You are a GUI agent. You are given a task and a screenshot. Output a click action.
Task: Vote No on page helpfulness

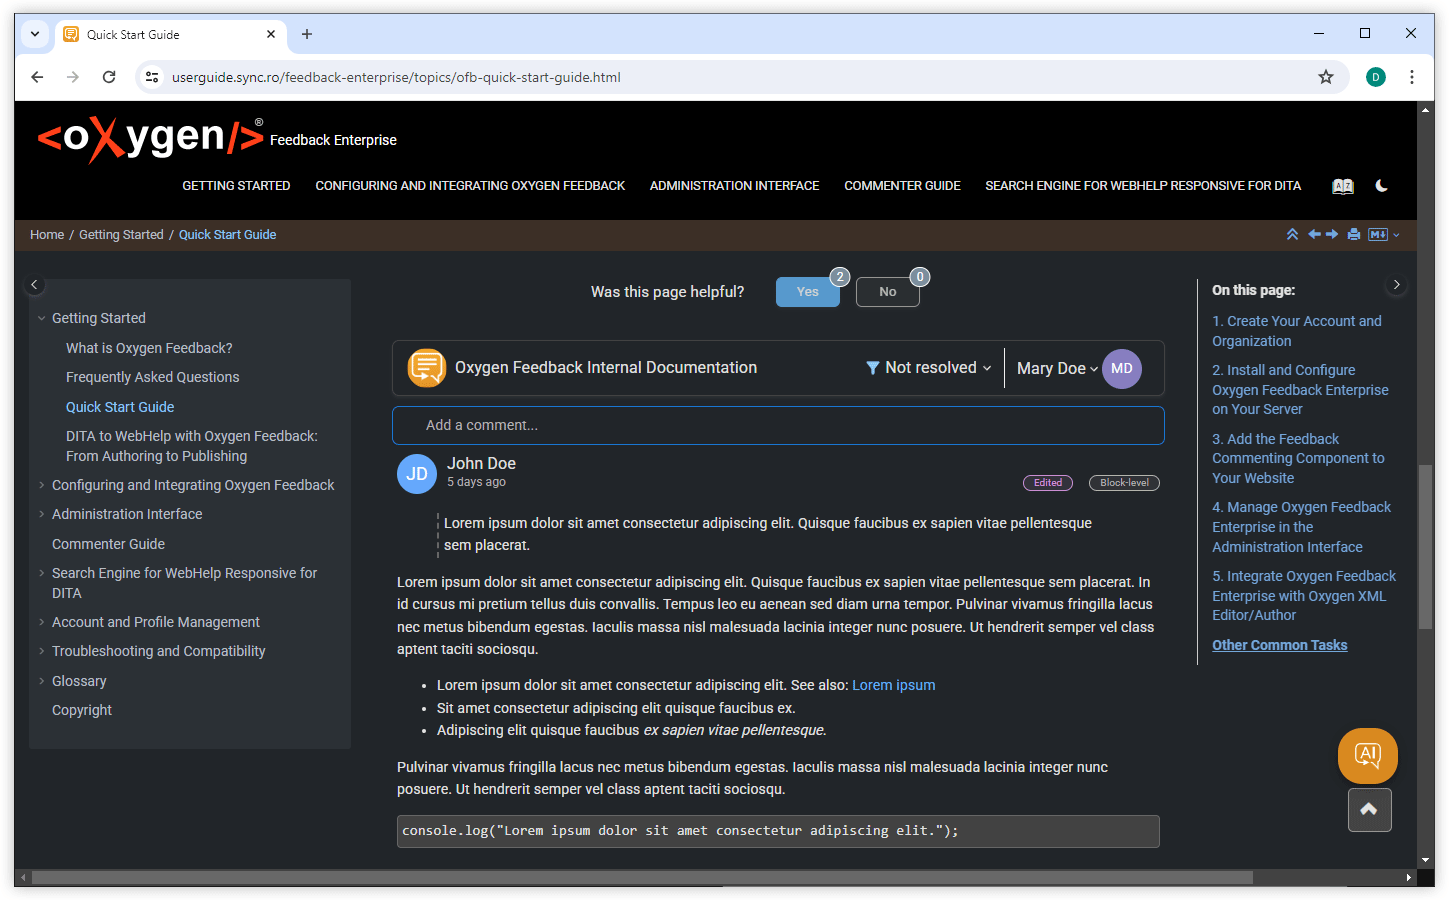pos(887,292)
